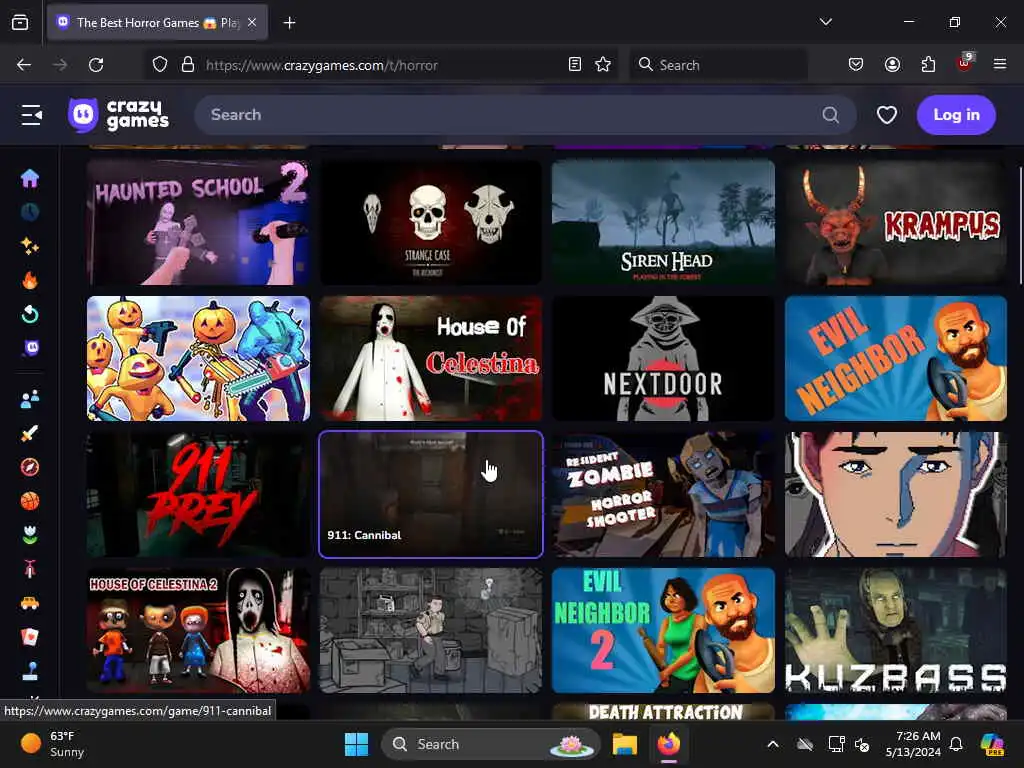Open House Of Celestina game thumbnail
1024x768 pixels.
click(x=430, y=359)
